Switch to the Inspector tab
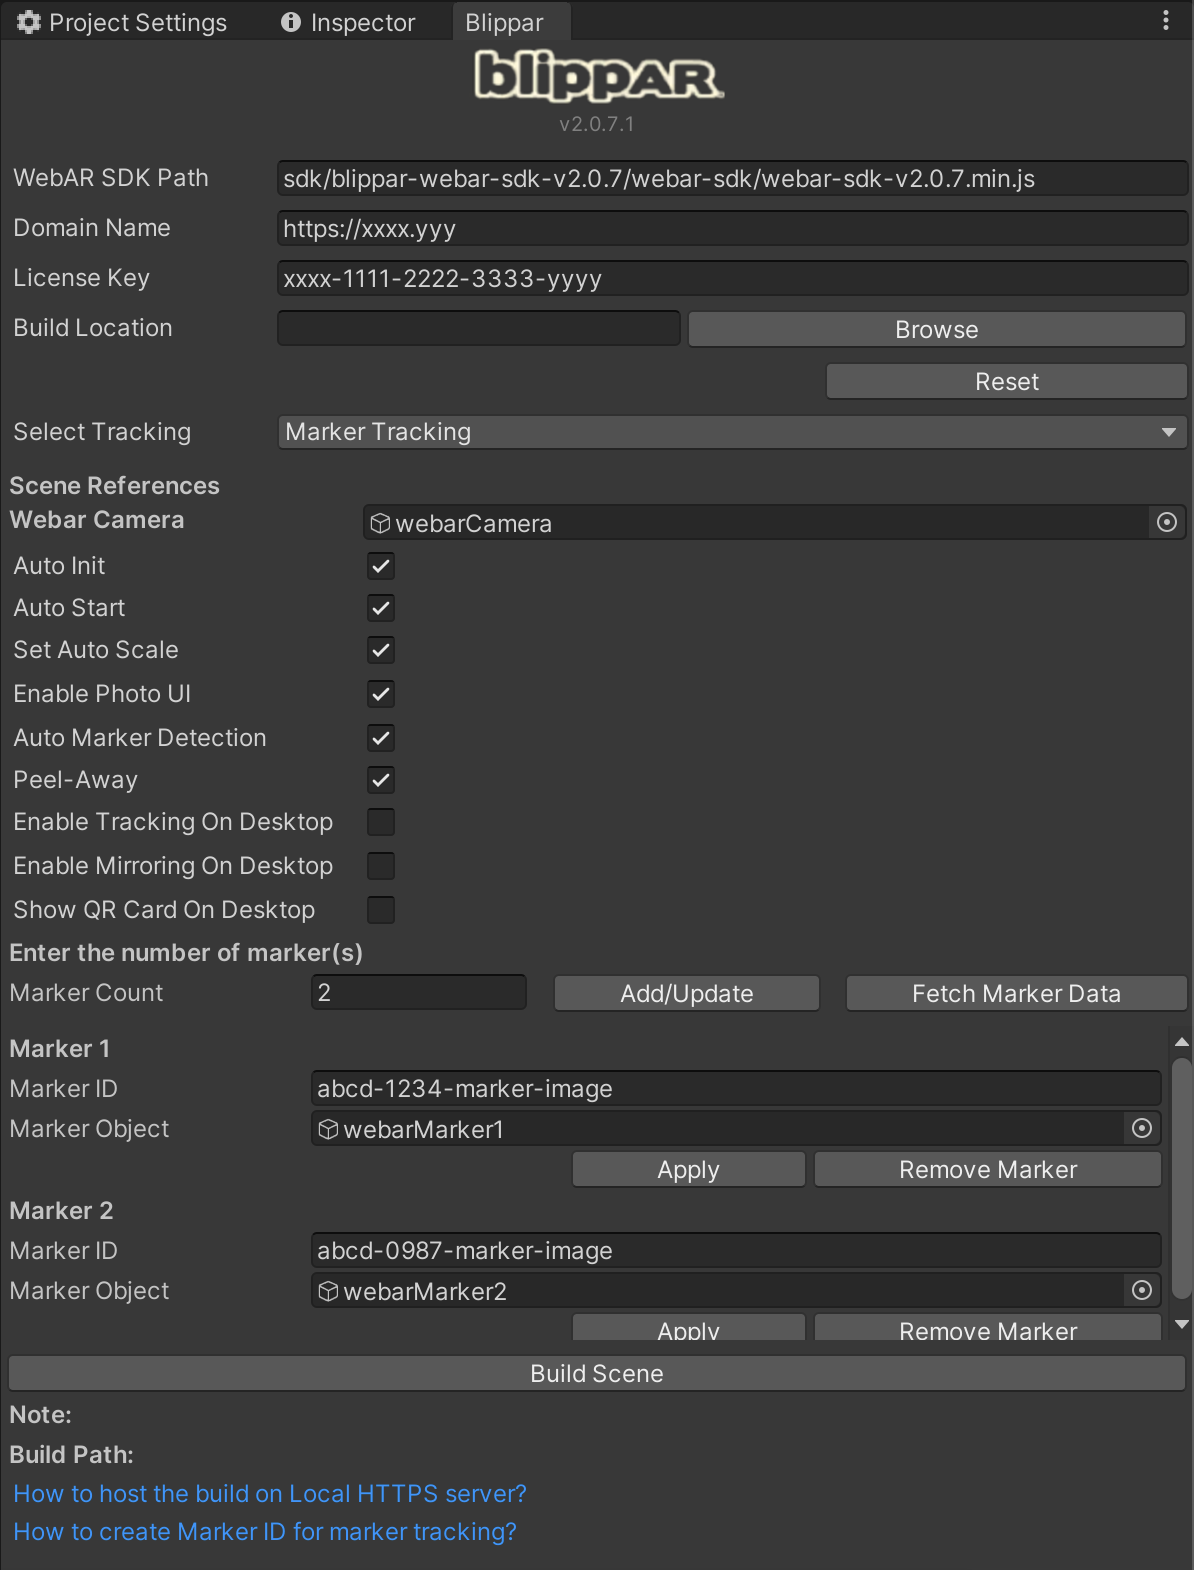The image size is (1194, 1570). pyautogui.click(x=348, y=22)
